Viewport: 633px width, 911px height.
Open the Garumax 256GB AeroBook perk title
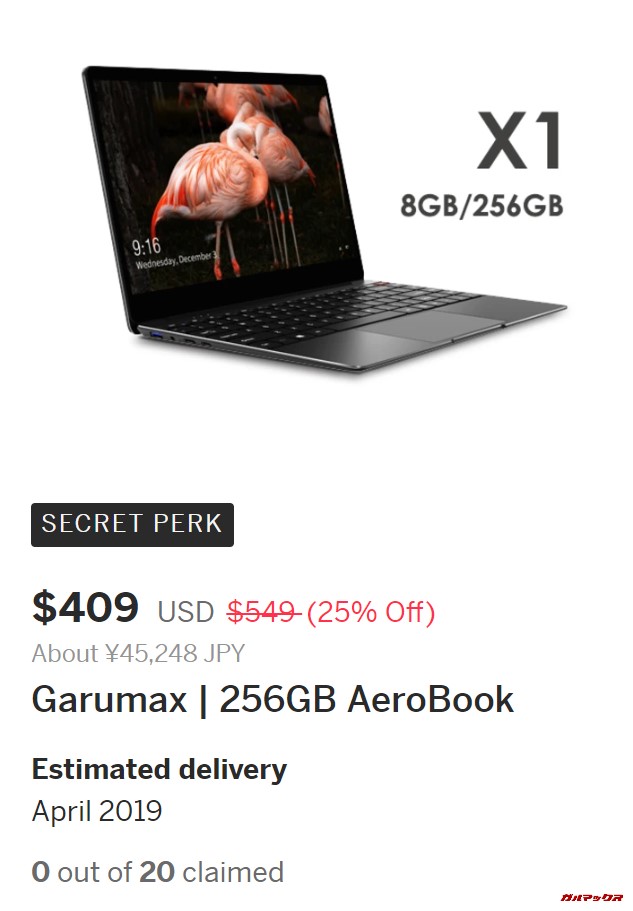[272, 699]
